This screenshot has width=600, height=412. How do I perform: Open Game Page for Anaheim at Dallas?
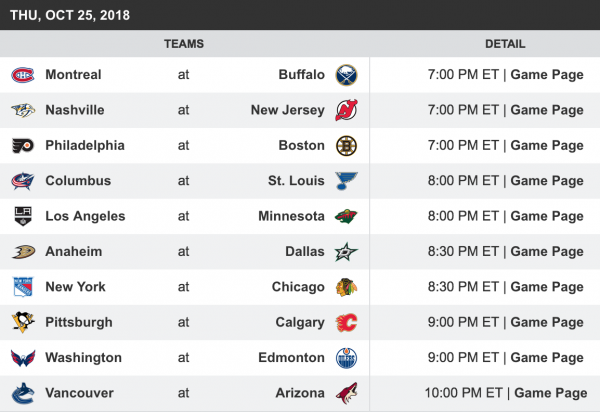click(546, 252)
